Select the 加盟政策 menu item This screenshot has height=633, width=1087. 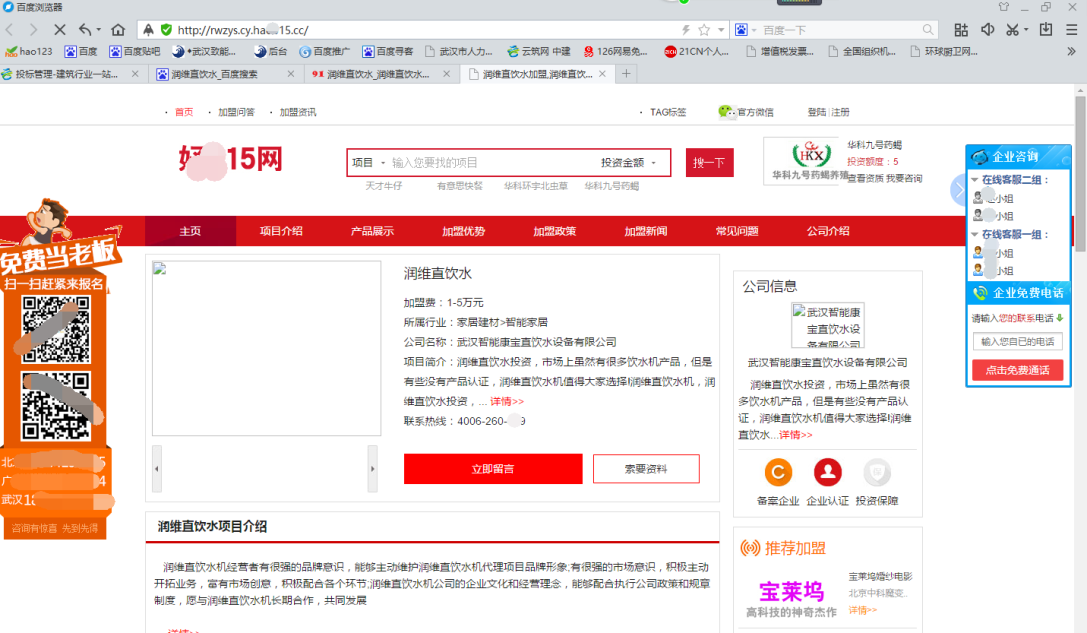click(555, 231)
